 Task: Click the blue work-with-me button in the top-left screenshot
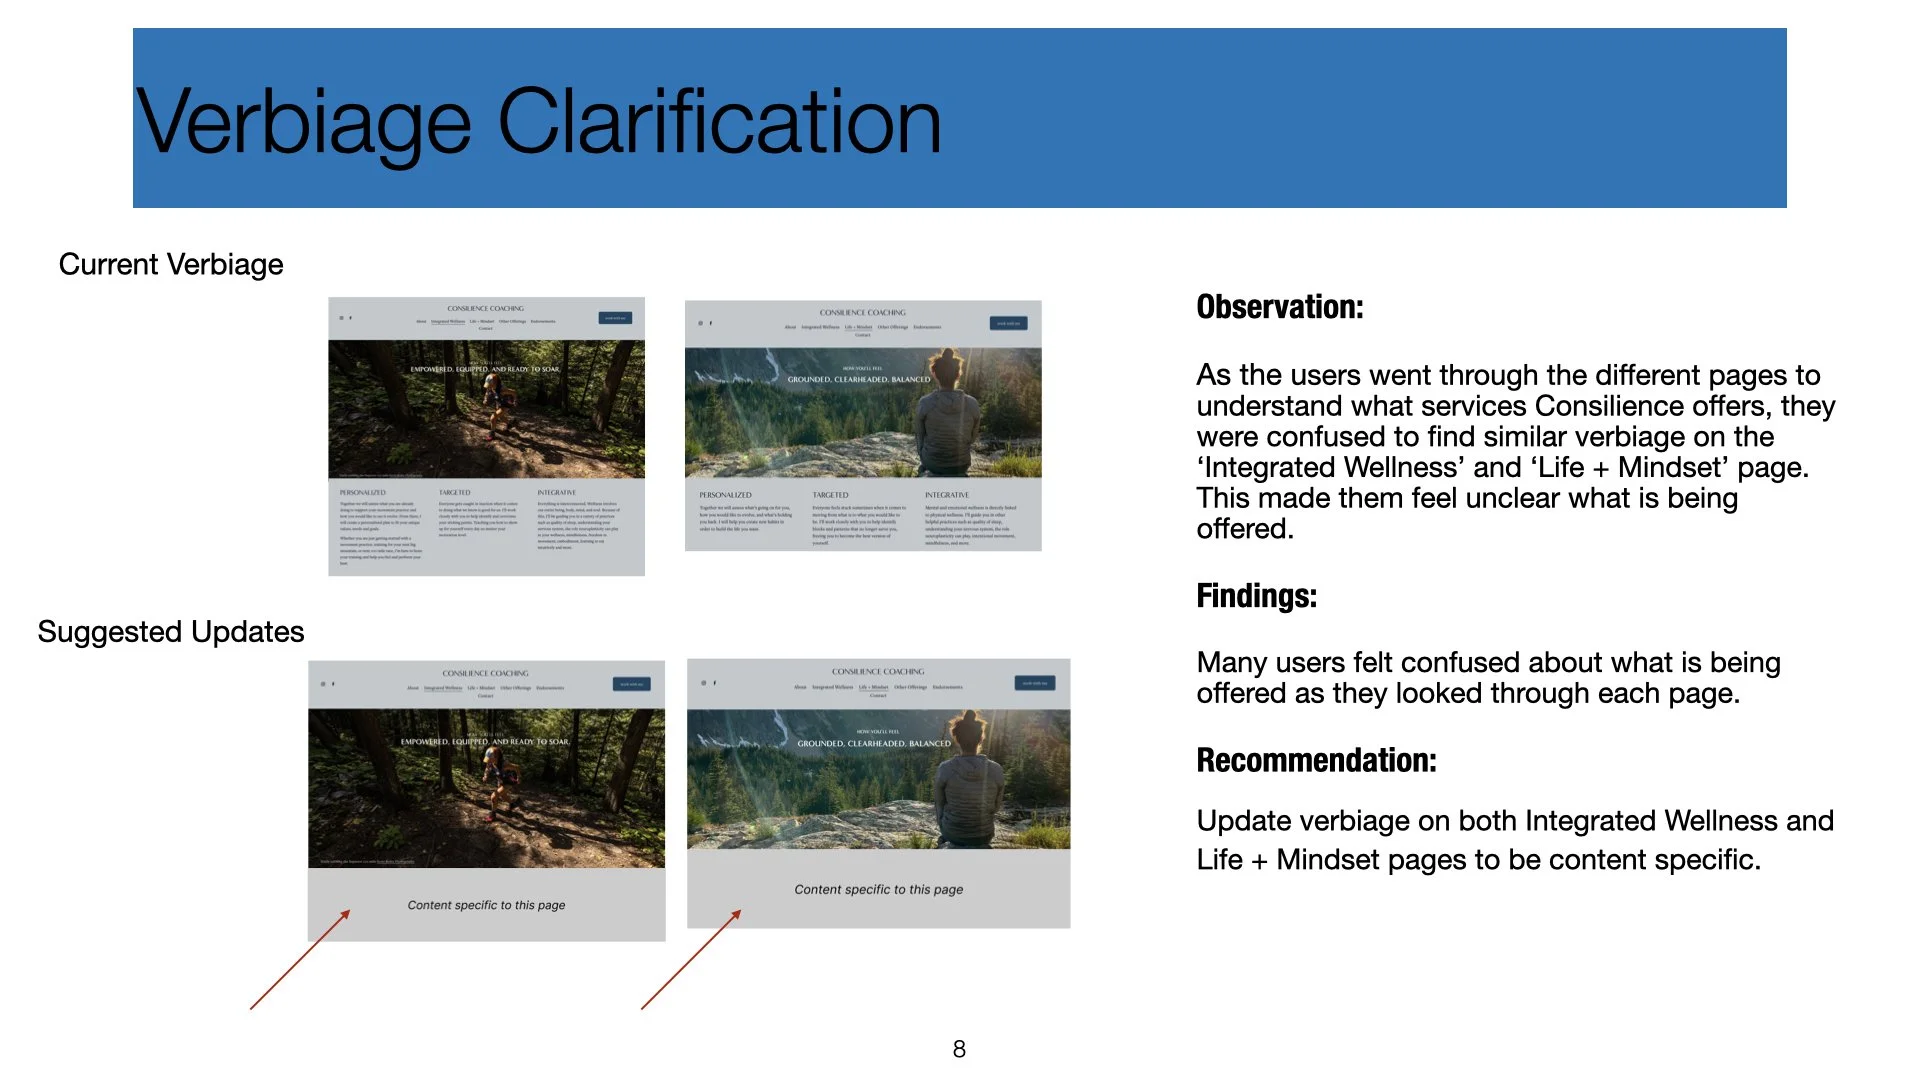click(x=615, y=318)
